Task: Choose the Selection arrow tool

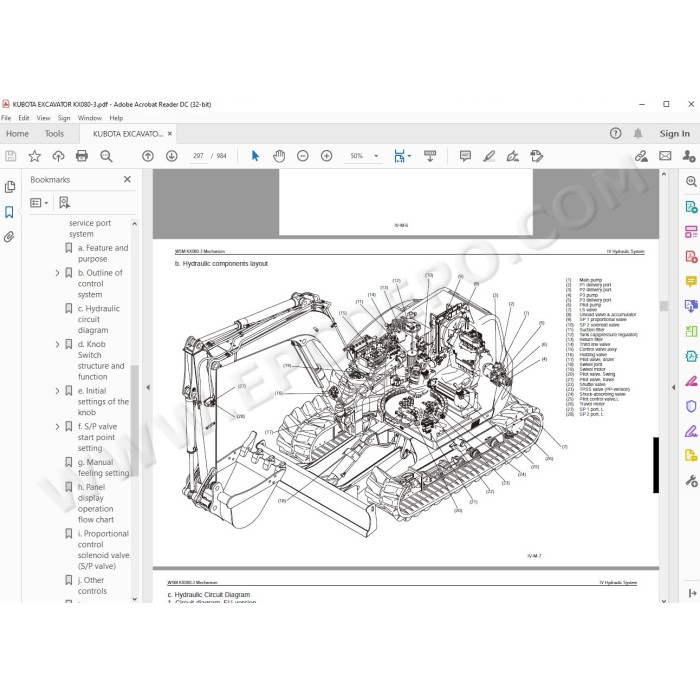Action: coord(255,156)
